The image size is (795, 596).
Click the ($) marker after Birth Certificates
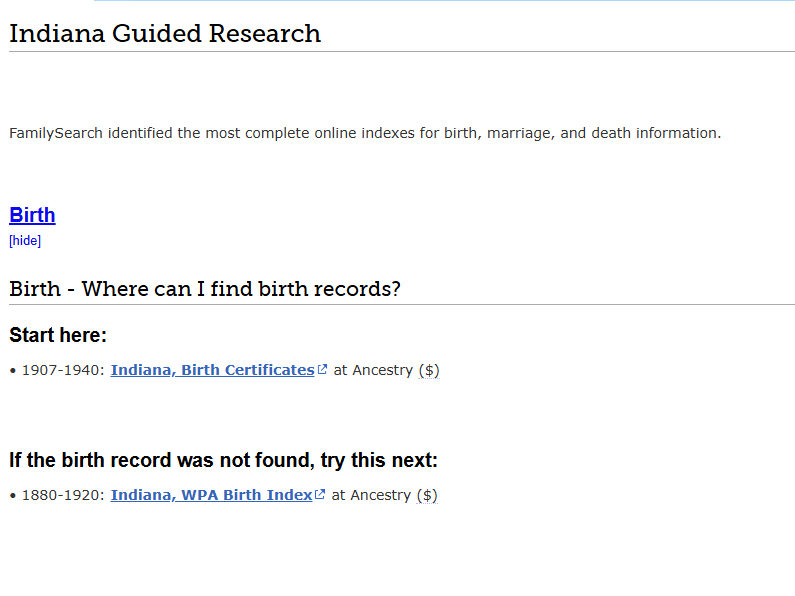click(x=429, y=370)
